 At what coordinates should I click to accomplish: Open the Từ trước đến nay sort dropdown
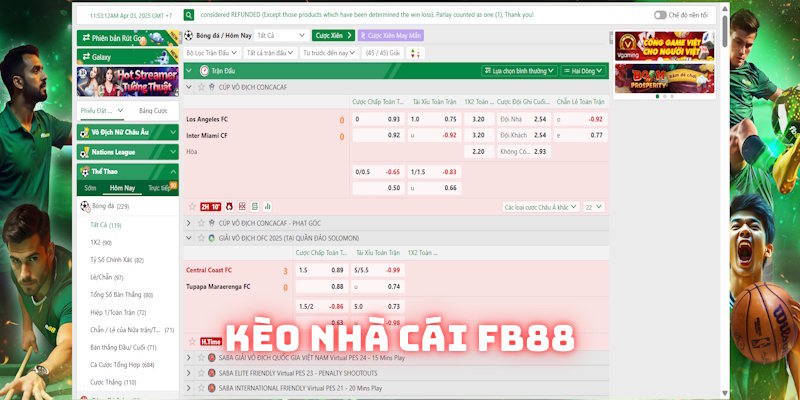click(x=330, y=53)
